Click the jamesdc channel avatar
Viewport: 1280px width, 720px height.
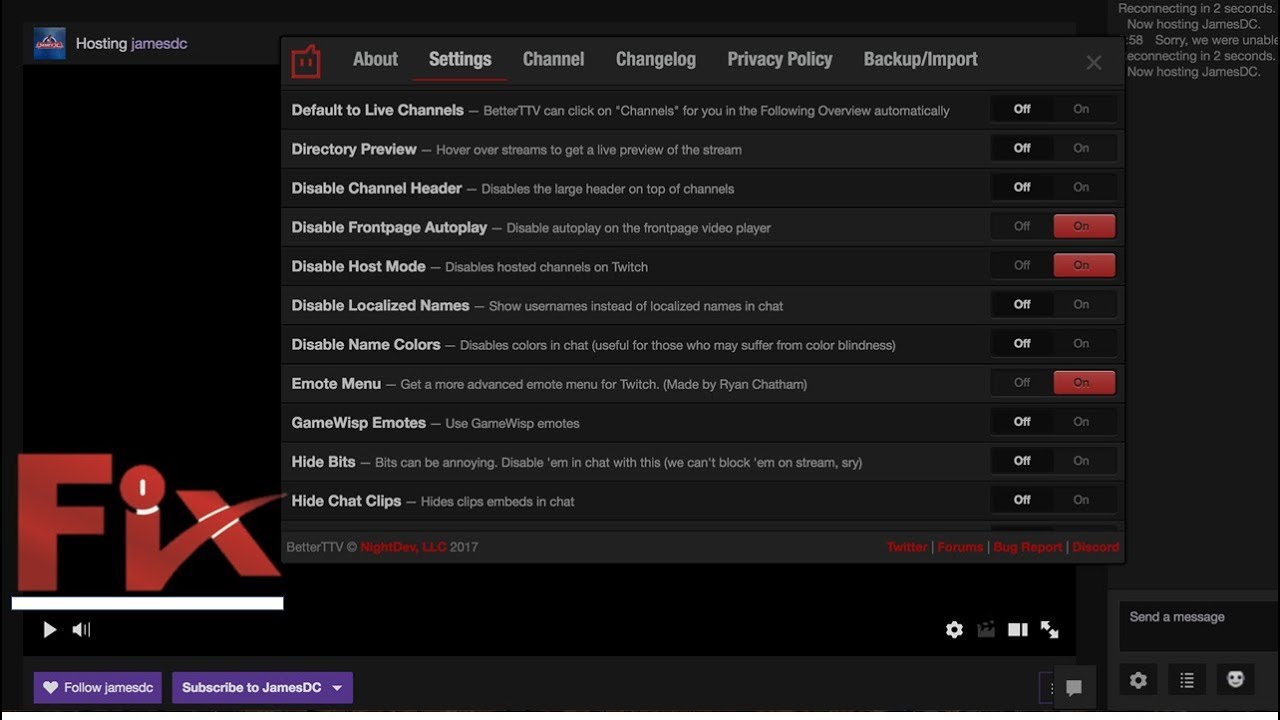(x=50, y=44)
